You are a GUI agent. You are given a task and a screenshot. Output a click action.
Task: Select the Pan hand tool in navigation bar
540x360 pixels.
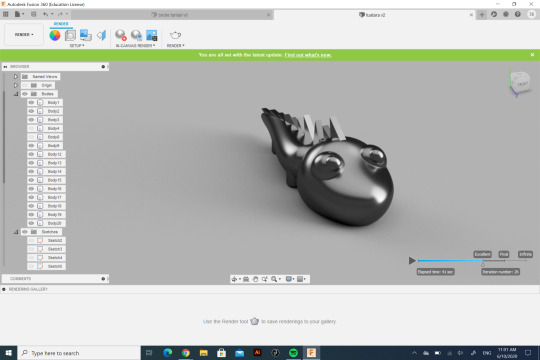(x=255, y=279)
